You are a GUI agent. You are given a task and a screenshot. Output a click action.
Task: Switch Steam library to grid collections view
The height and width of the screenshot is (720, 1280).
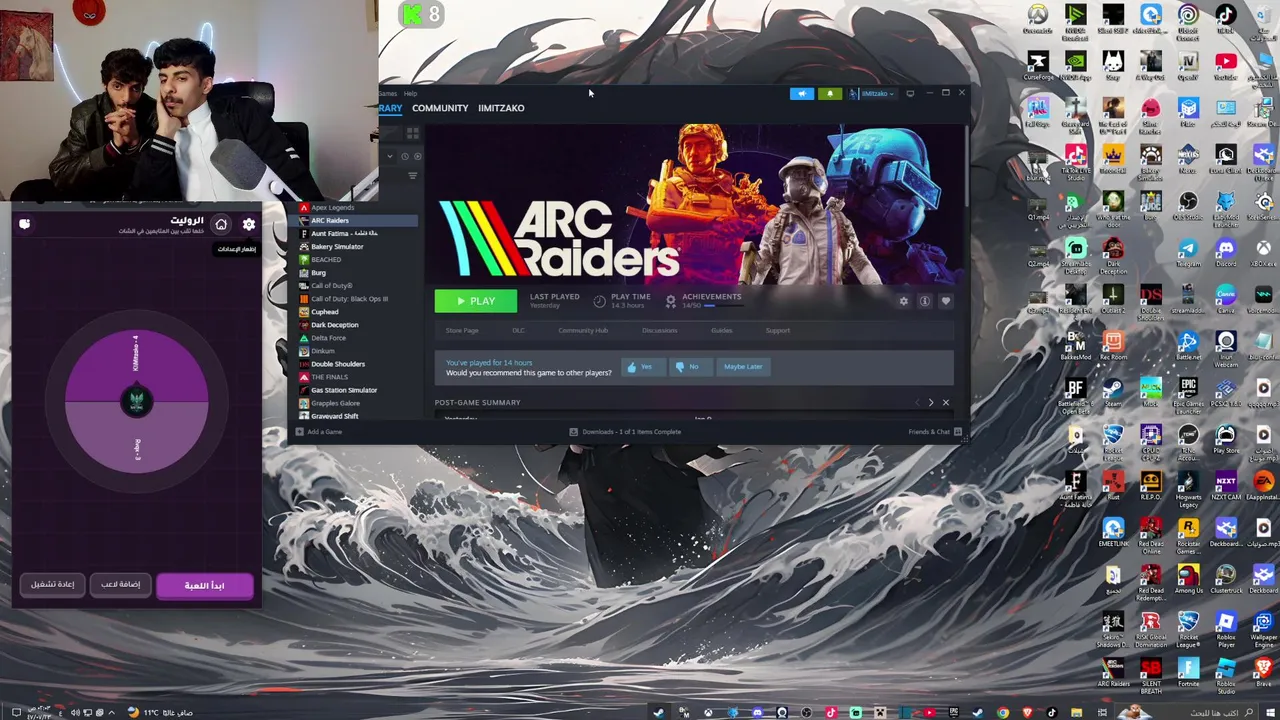413,132
